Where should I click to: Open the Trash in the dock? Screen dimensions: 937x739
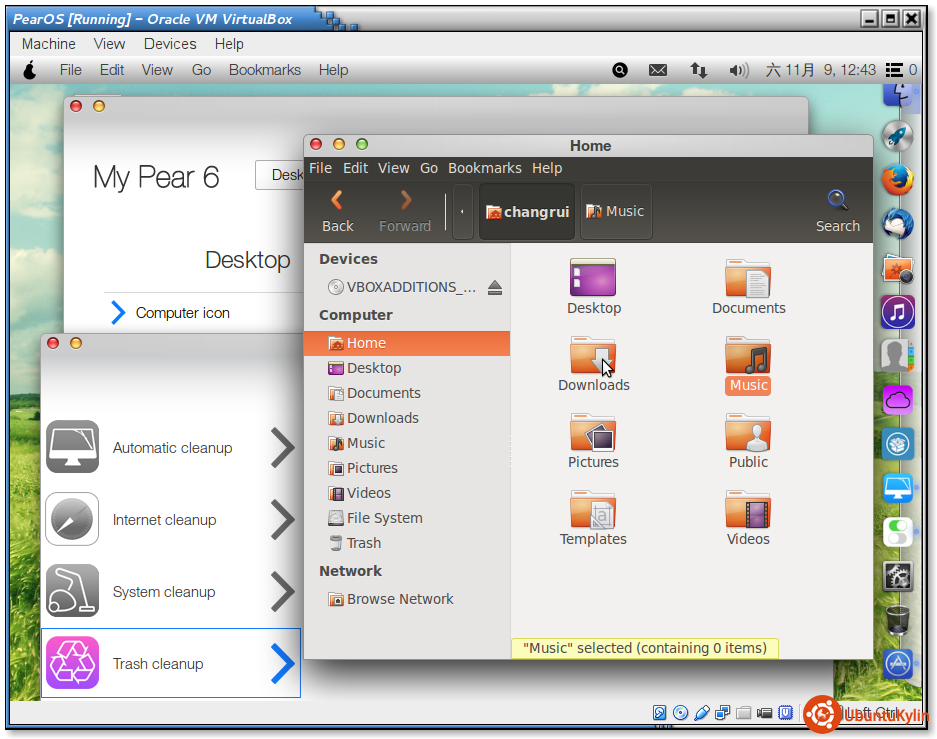[x=898, y=619]
